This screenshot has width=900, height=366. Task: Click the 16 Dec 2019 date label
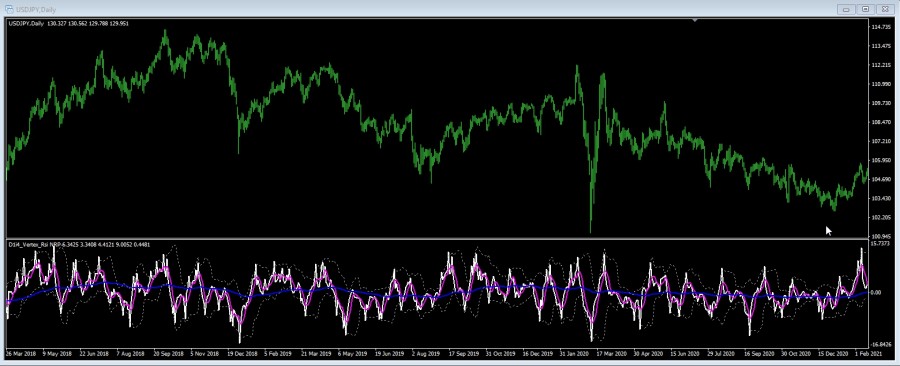point(537,354)
